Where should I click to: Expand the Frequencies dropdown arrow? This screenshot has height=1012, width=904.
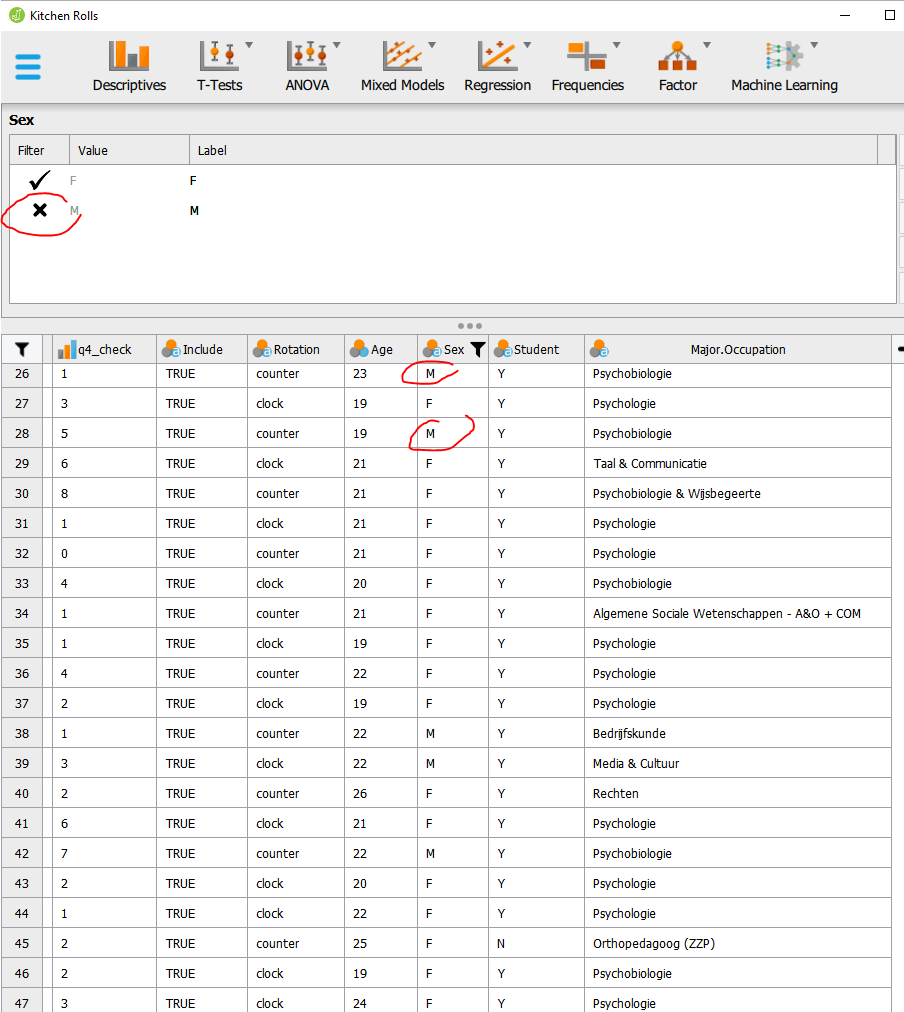pyautogui.click(x=616, y=45)
